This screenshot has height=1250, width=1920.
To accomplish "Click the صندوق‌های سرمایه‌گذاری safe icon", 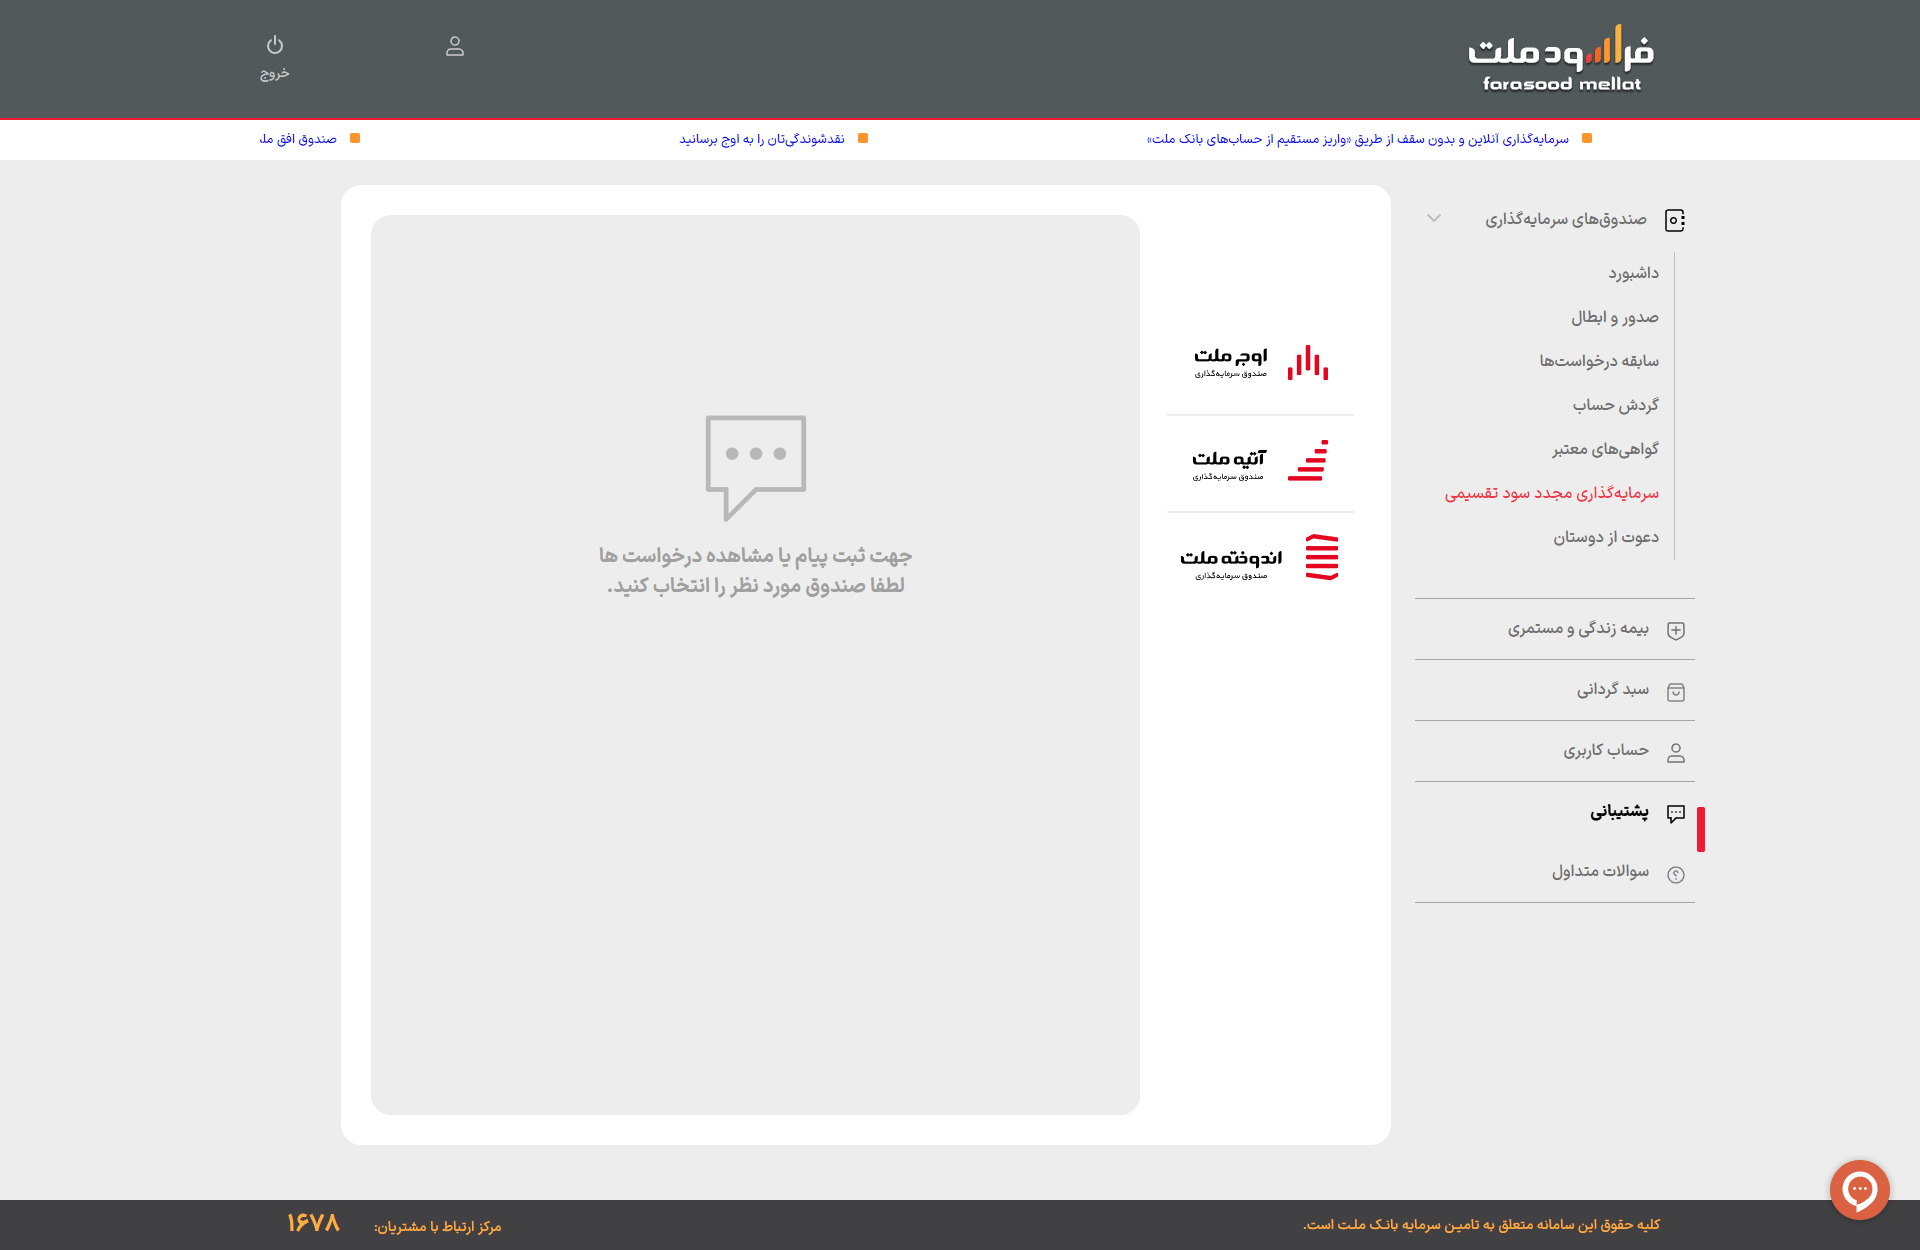I will click(x=1675, y=220).
